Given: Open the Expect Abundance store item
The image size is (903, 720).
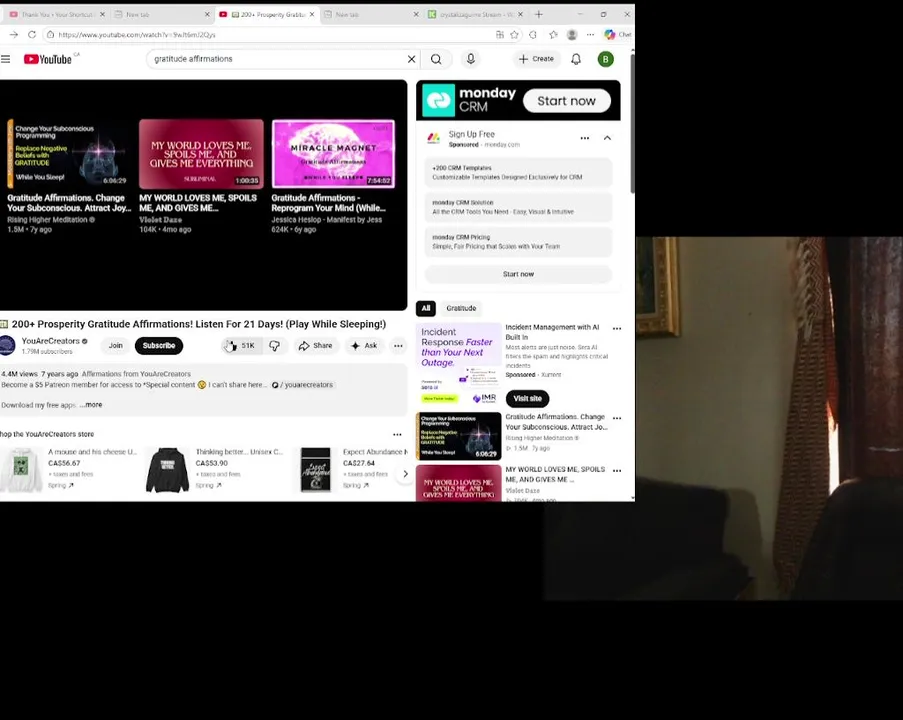Looking at the screenshot, I should click(351, 469).
